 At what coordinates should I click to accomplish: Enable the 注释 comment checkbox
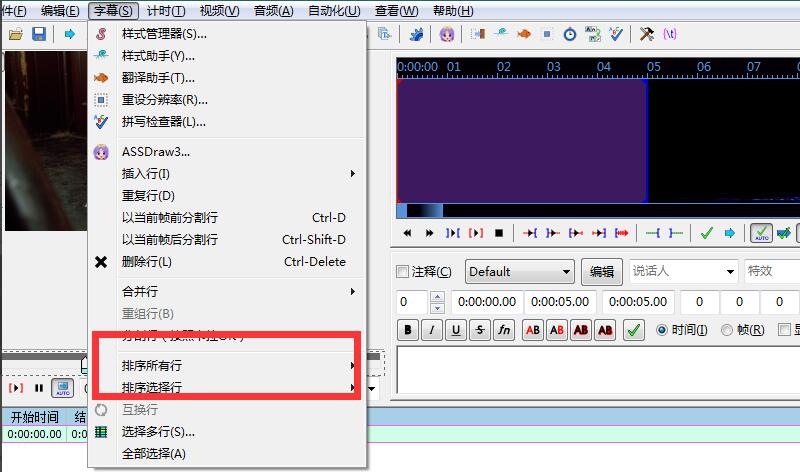point(403,271)
